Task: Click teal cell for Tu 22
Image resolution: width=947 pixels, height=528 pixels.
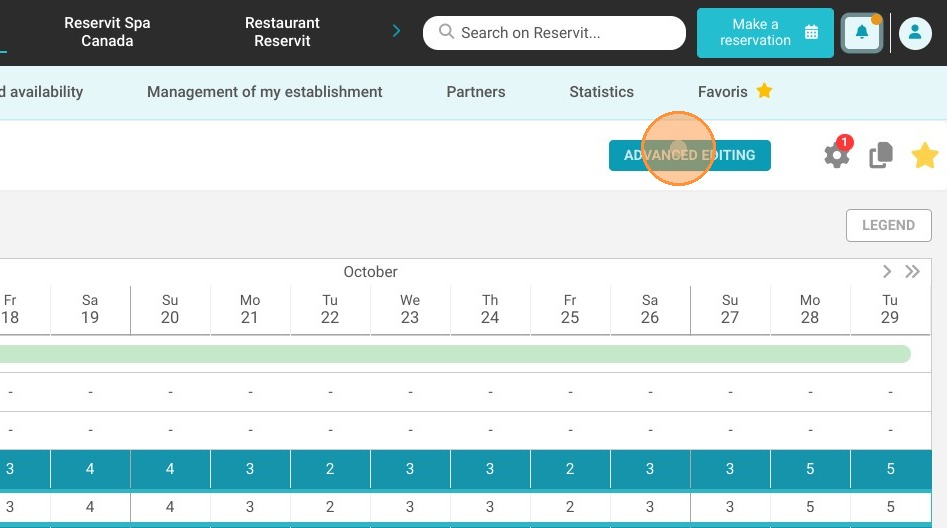Action: tap(330, 469)
